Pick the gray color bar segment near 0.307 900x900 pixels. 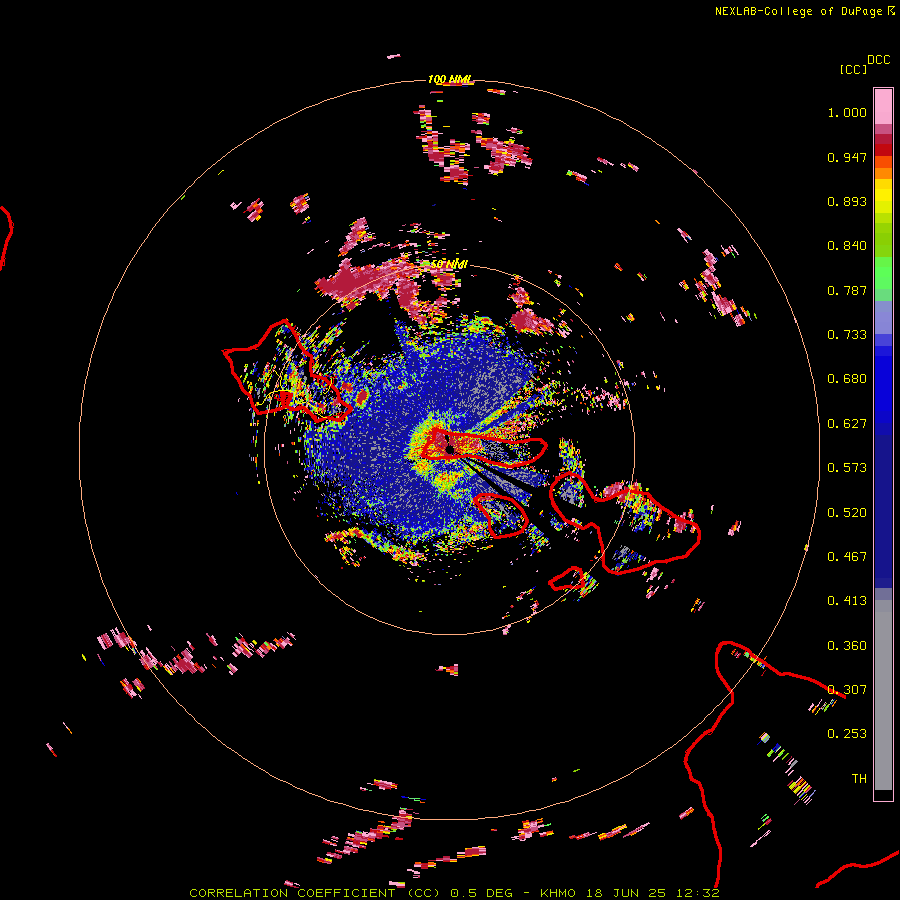click(883, 695)
